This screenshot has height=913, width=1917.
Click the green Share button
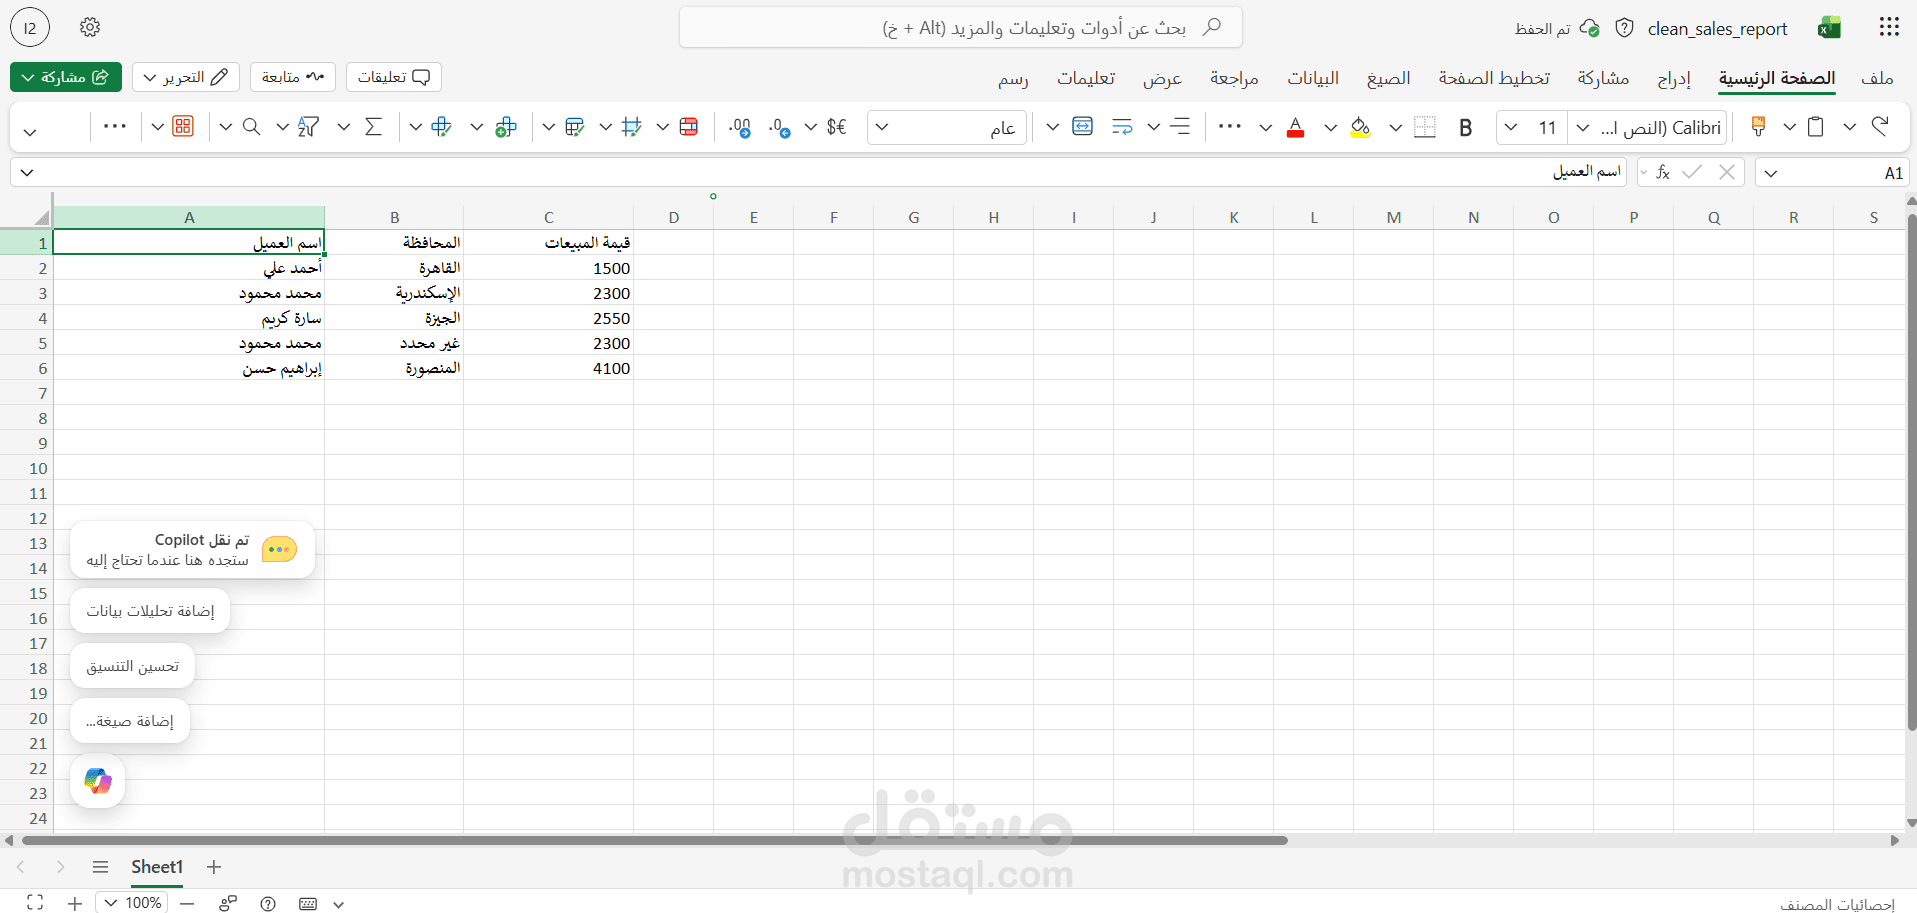pyautogui.click(x=66, y=77)
